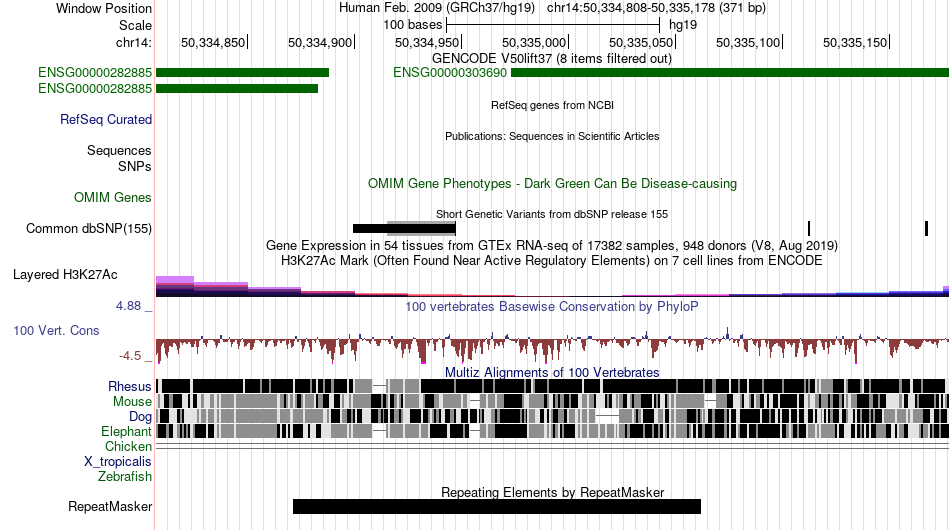The width and height of the screenshot is (950, 530).
Task: Select the ENSG00000303690 green gene bar
Action: click(x=730, y=73)
